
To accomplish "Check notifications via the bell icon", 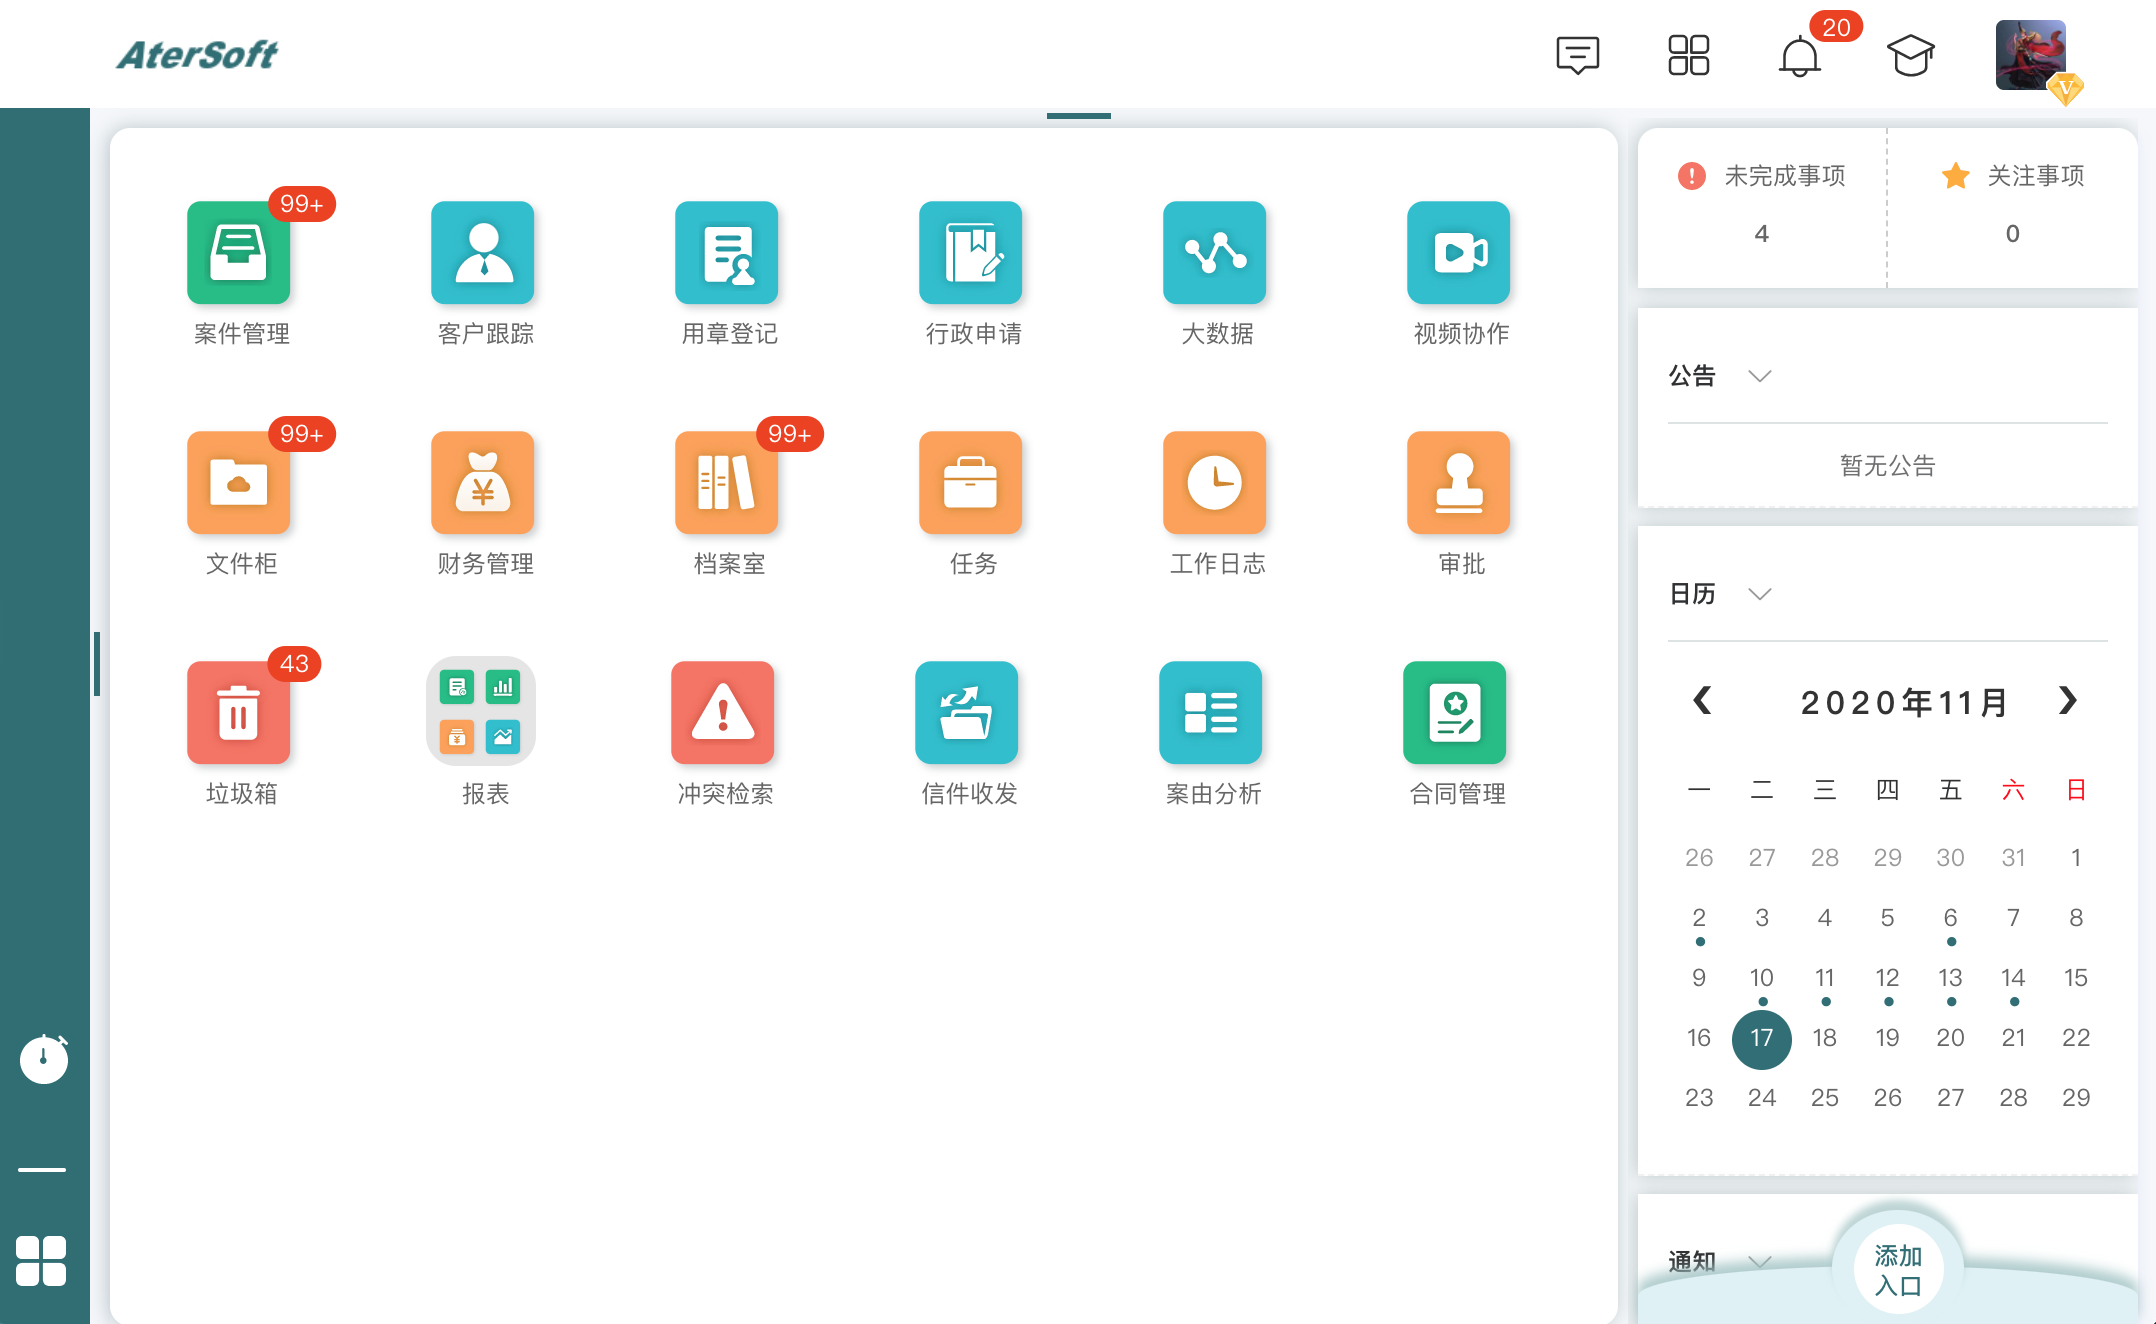I will point(1800,57).
